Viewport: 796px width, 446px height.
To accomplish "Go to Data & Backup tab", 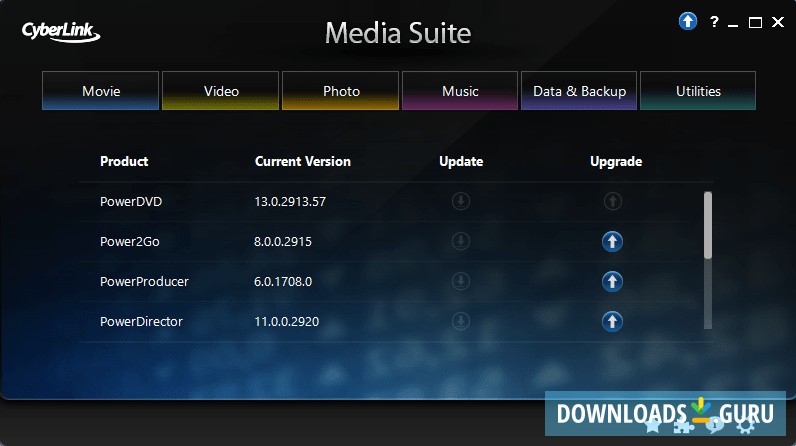I will click(x=579, y=91).
